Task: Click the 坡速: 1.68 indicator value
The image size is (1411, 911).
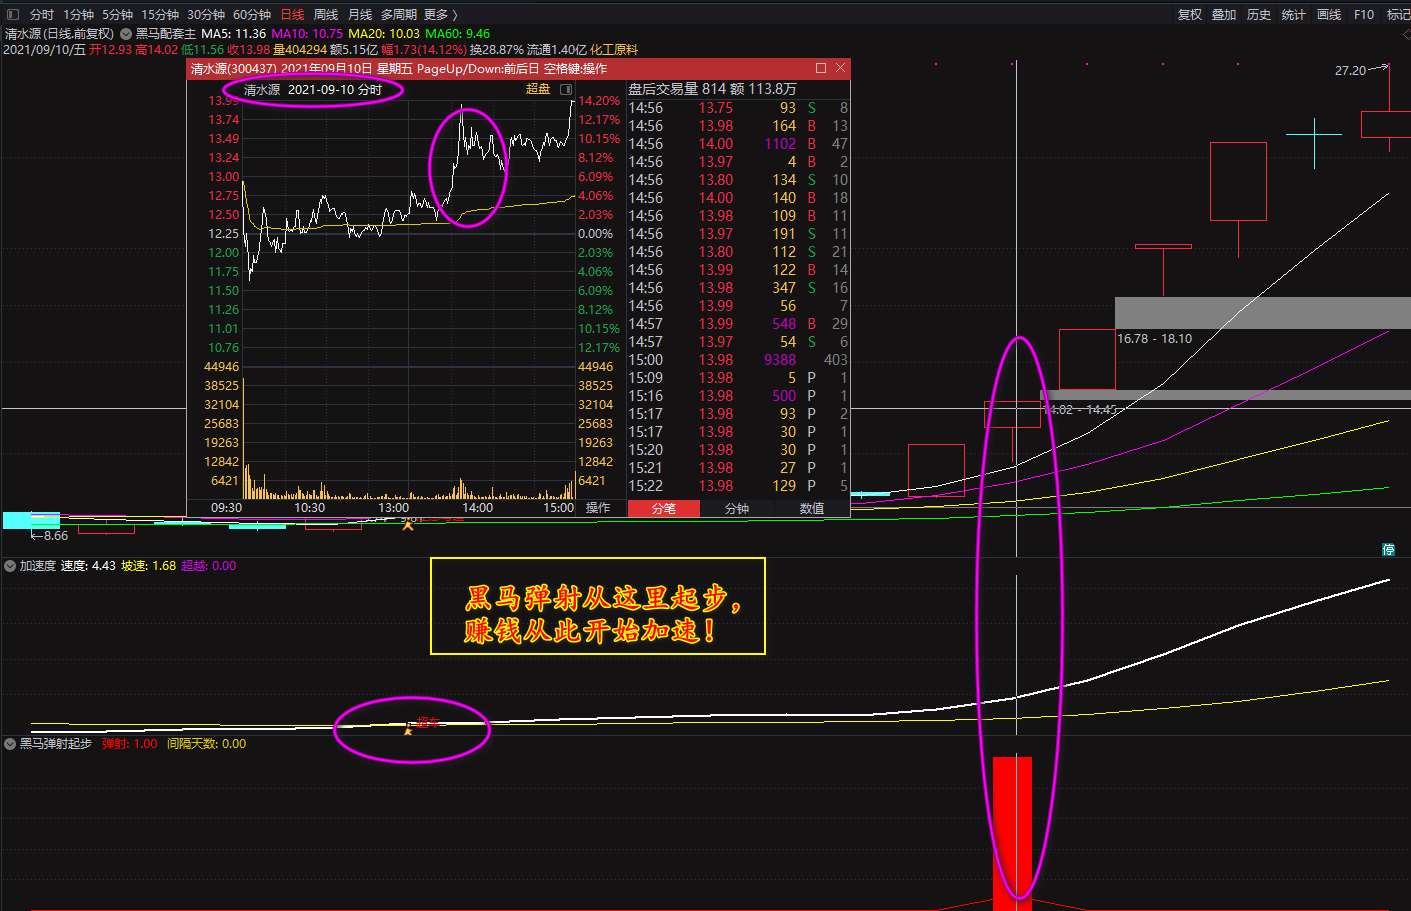Action: (148, 566)
